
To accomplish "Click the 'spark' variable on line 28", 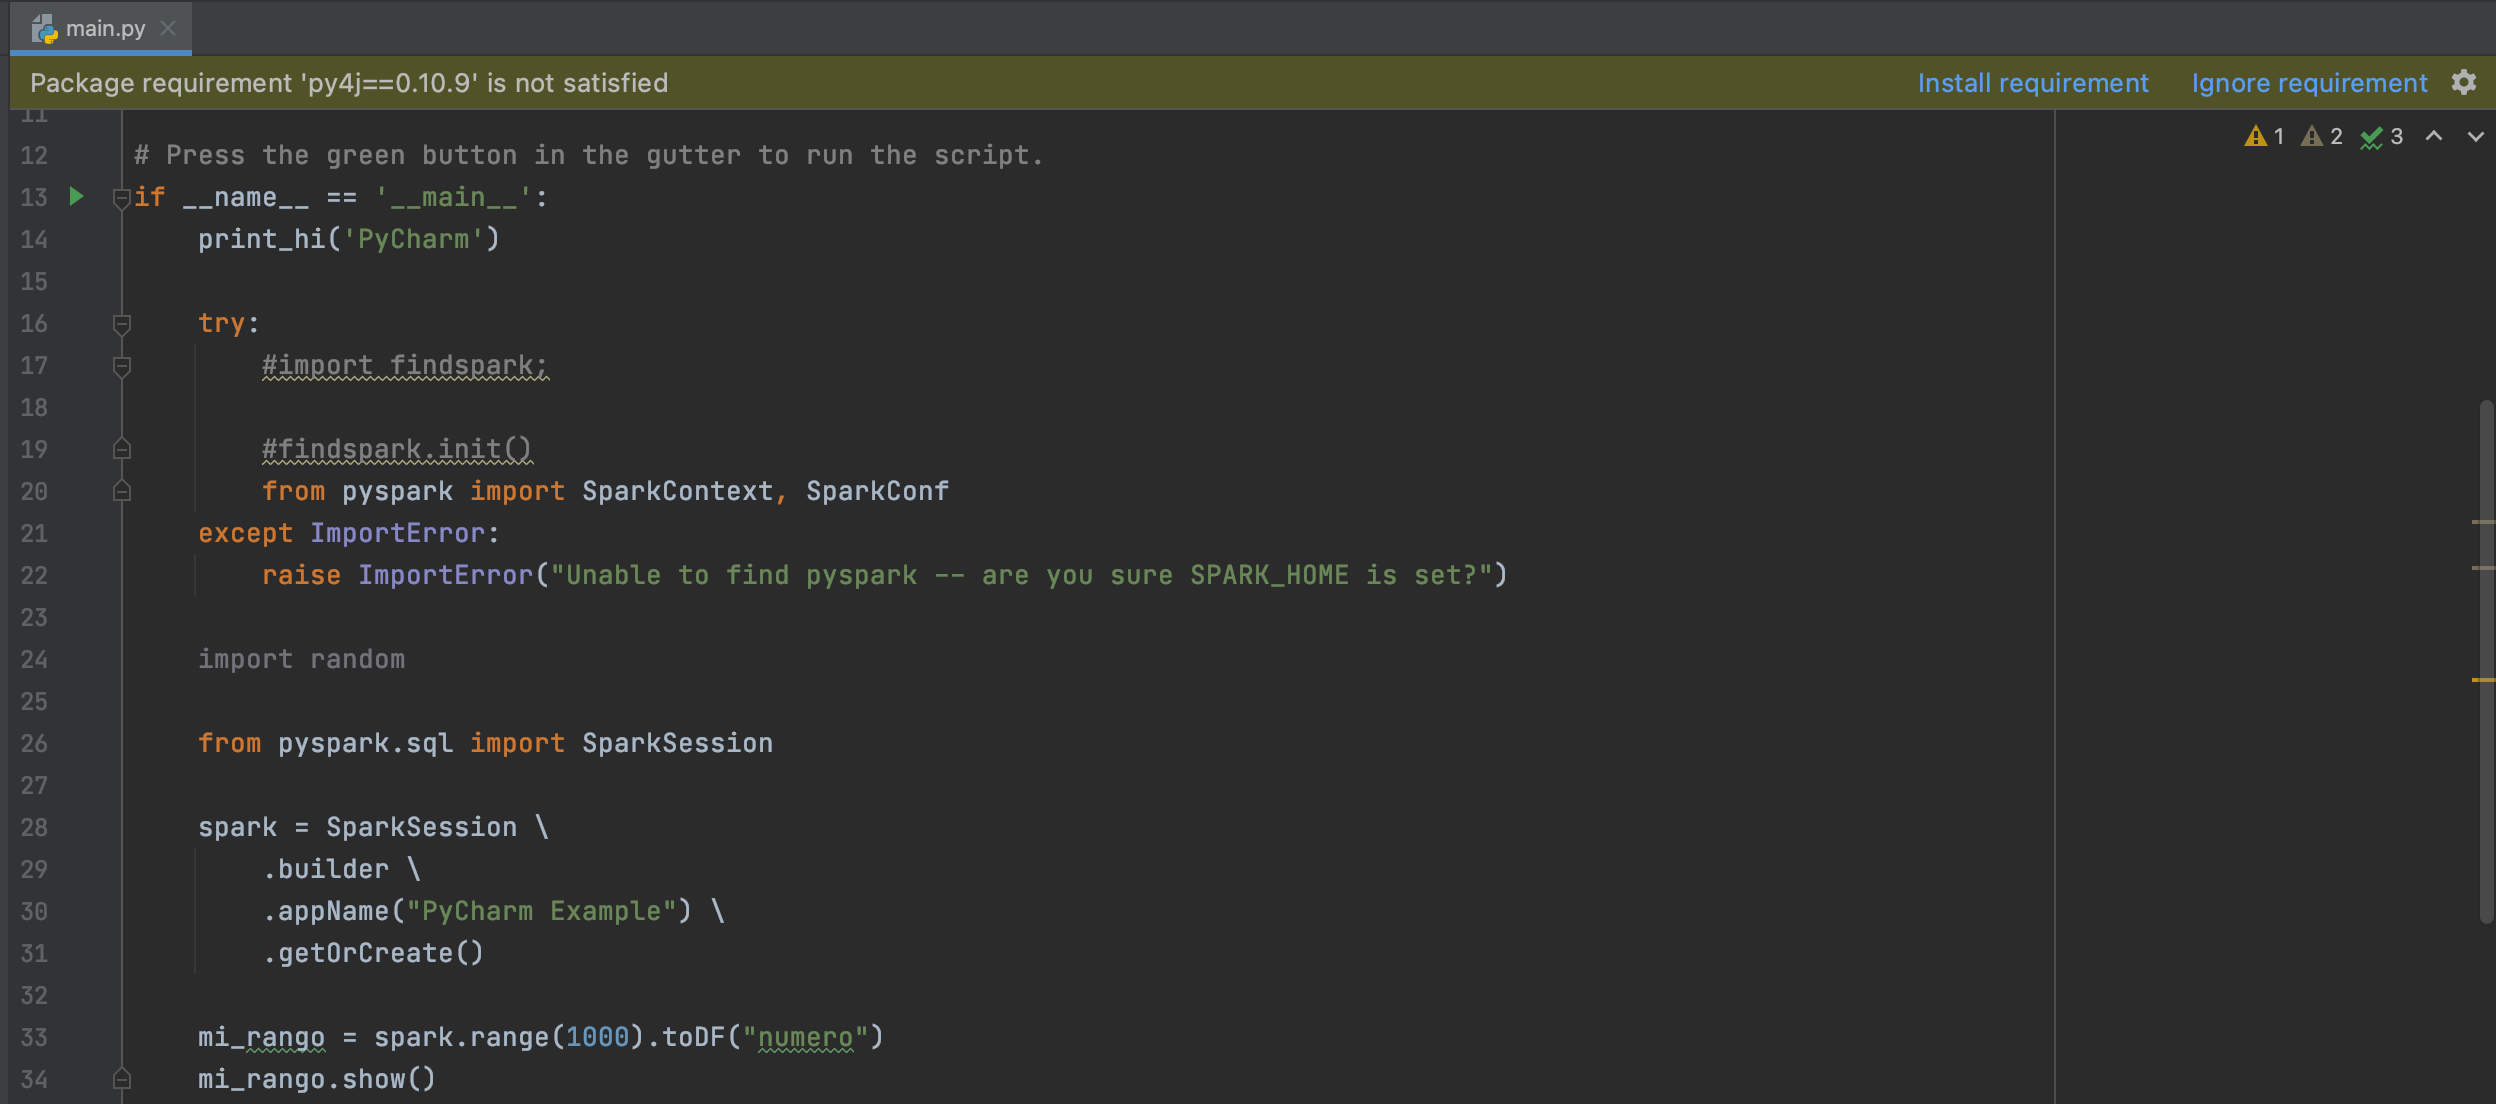I will point(237,827).
